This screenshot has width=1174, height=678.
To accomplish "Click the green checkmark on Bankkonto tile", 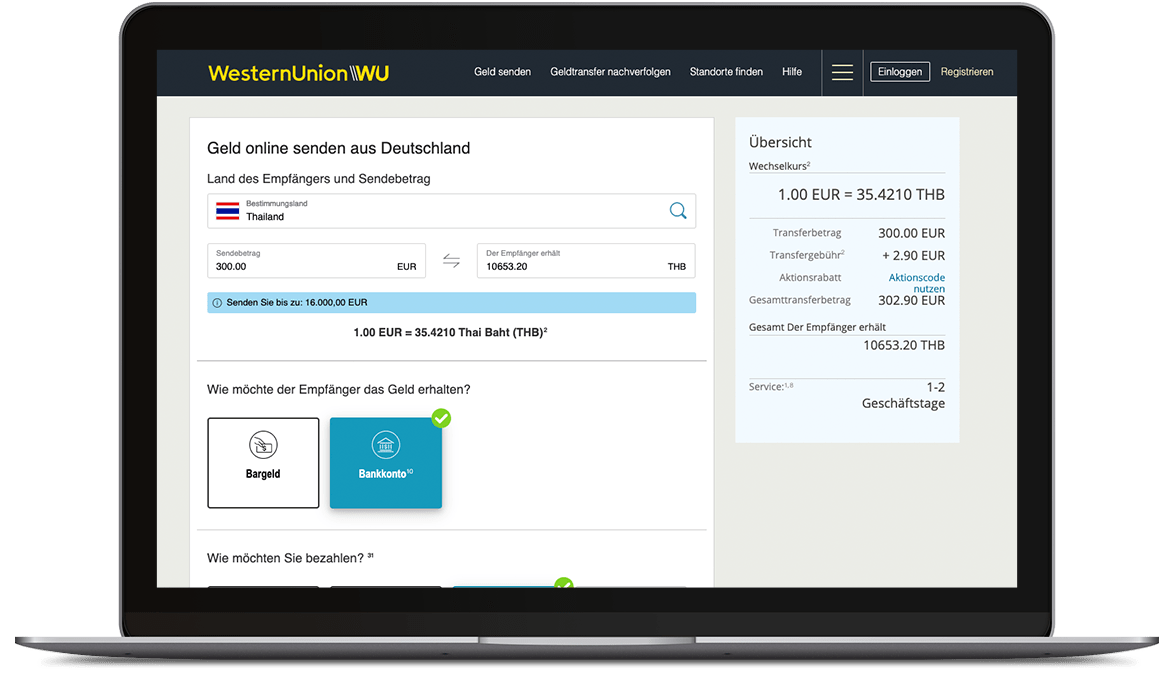I will pos(442,418).
